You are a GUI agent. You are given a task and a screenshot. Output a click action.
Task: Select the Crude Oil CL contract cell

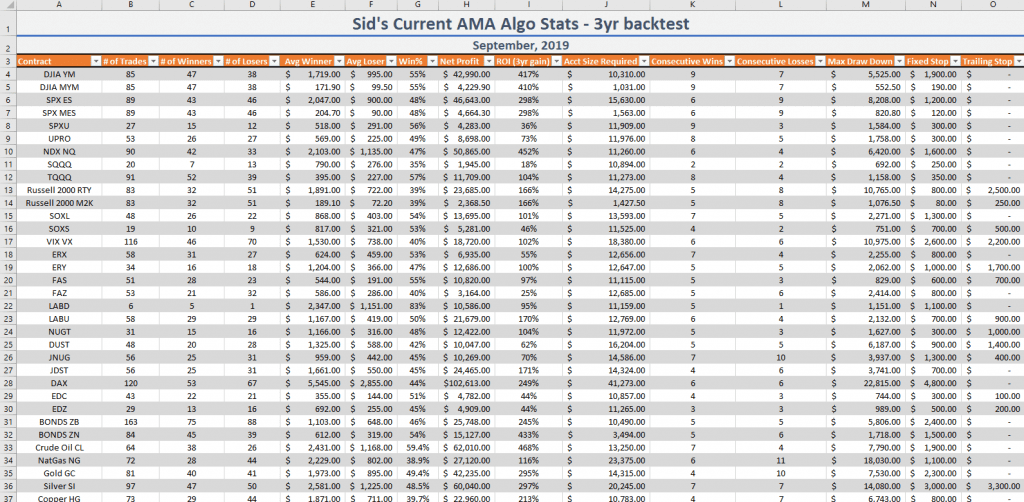pos(59,448)
